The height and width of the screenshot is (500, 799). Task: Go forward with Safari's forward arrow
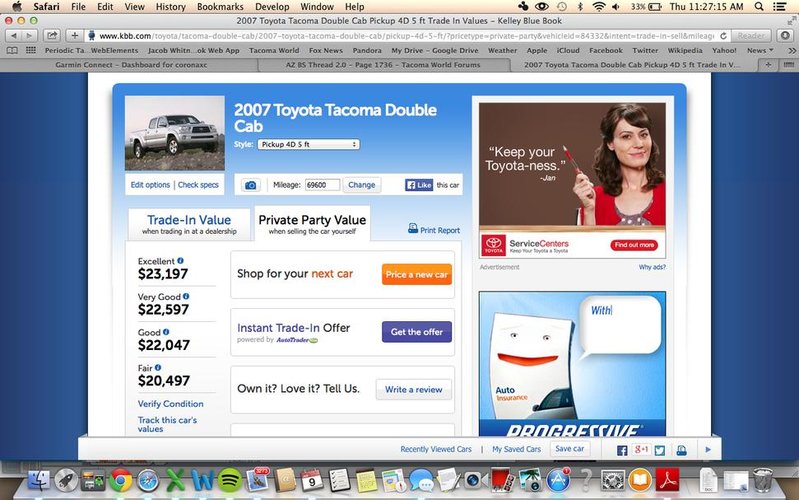point(30,36)
